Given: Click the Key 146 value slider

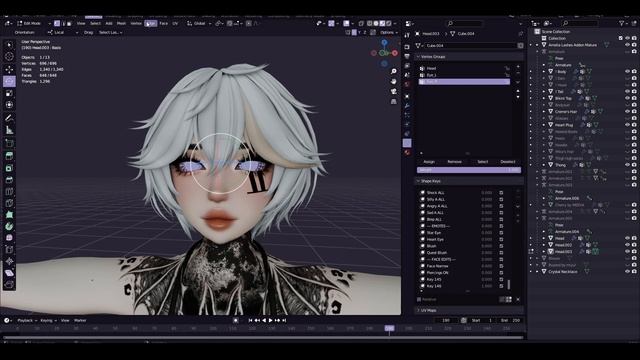Looking at the screenshot, I should (487, 286).
